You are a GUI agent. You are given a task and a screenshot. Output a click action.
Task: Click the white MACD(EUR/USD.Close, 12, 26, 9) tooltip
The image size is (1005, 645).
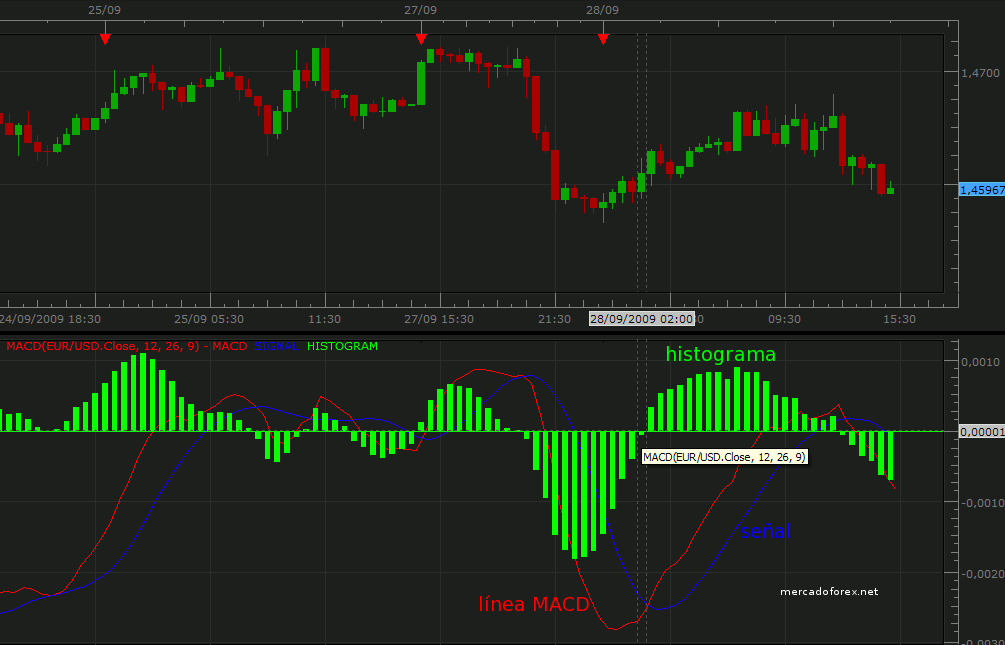point(724,457)
